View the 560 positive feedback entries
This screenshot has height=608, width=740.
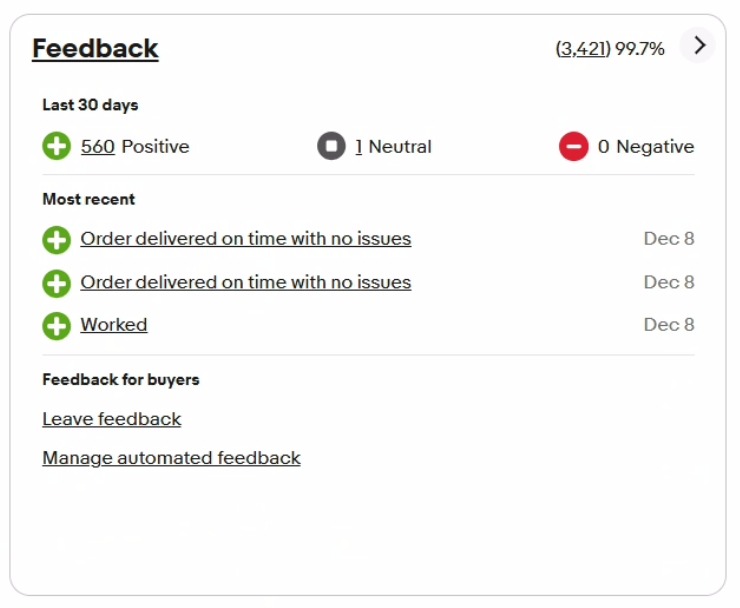(98, 147)
